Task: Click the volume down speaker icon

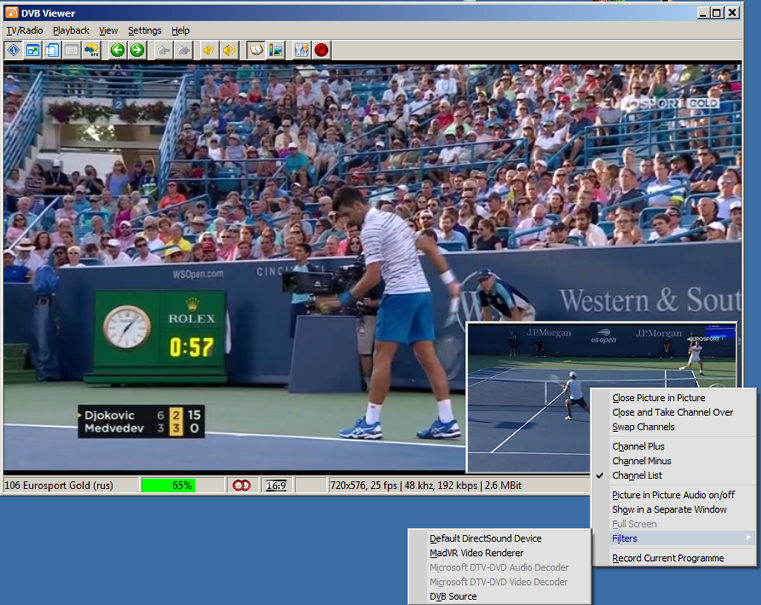Action: point(208,50)
